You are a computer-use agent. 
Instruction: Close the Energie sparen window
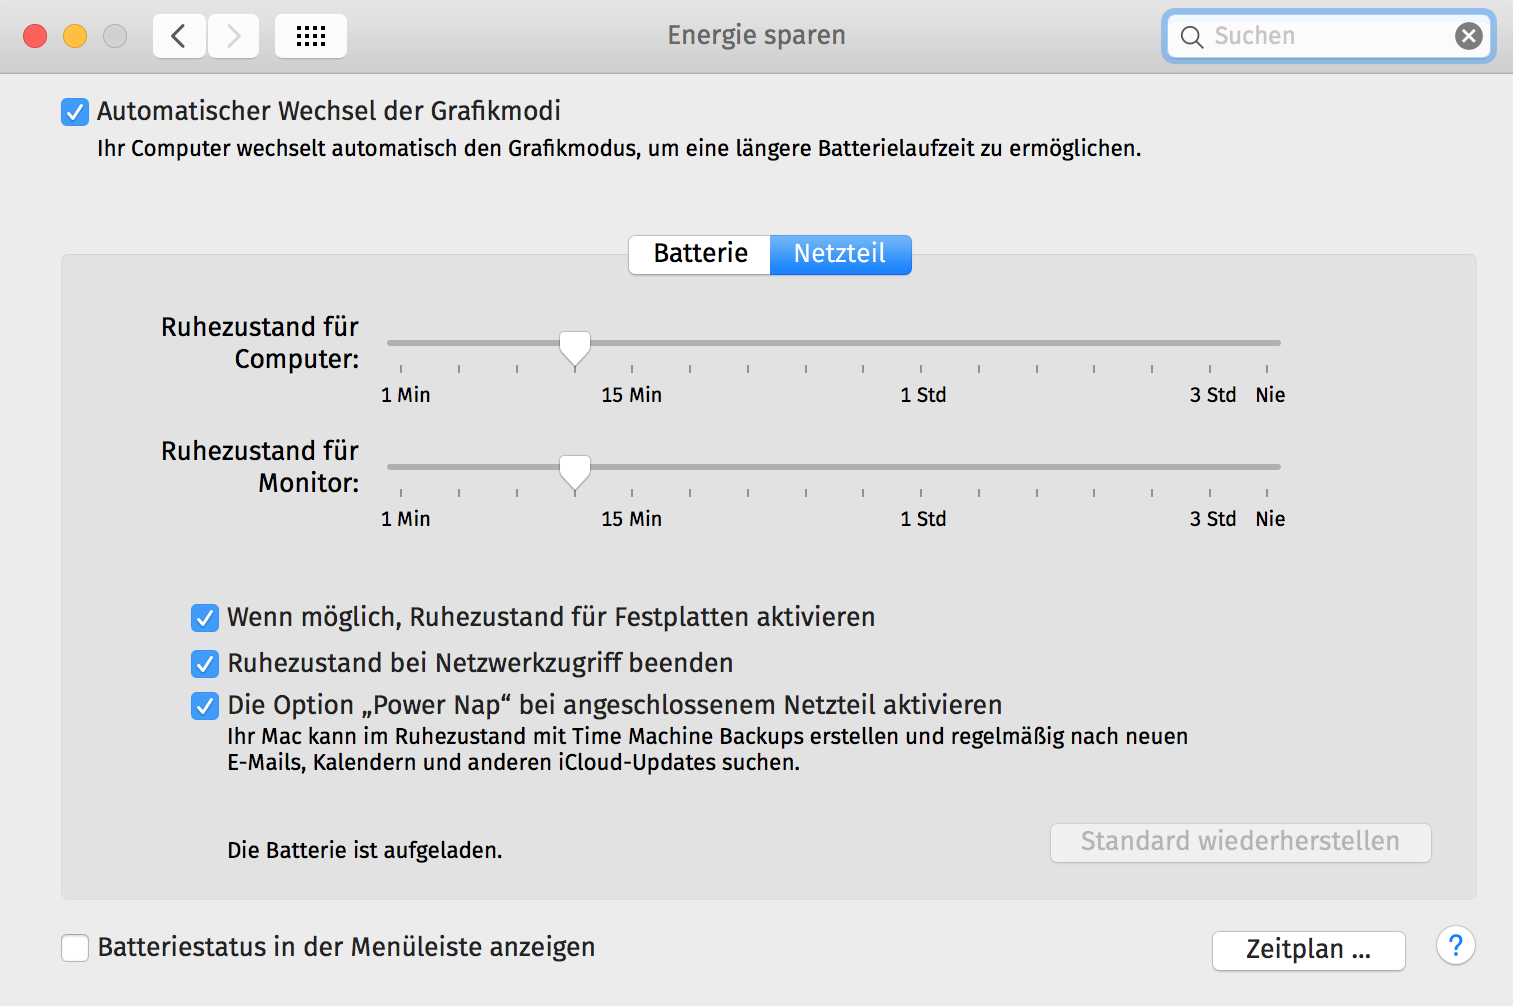pos(35,36)
